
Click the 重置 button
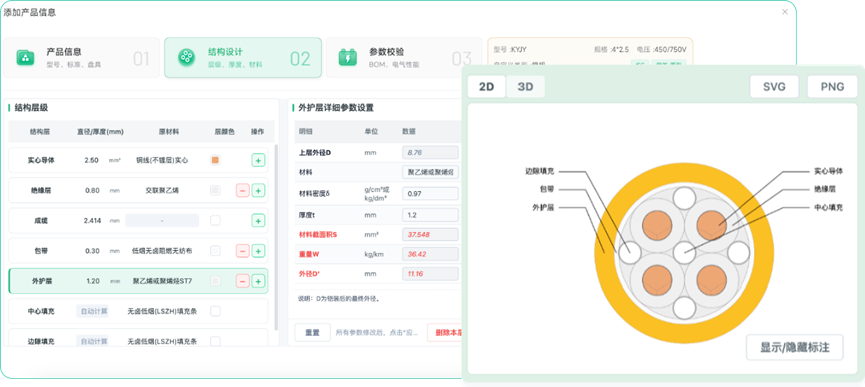[x=312, y=332]
